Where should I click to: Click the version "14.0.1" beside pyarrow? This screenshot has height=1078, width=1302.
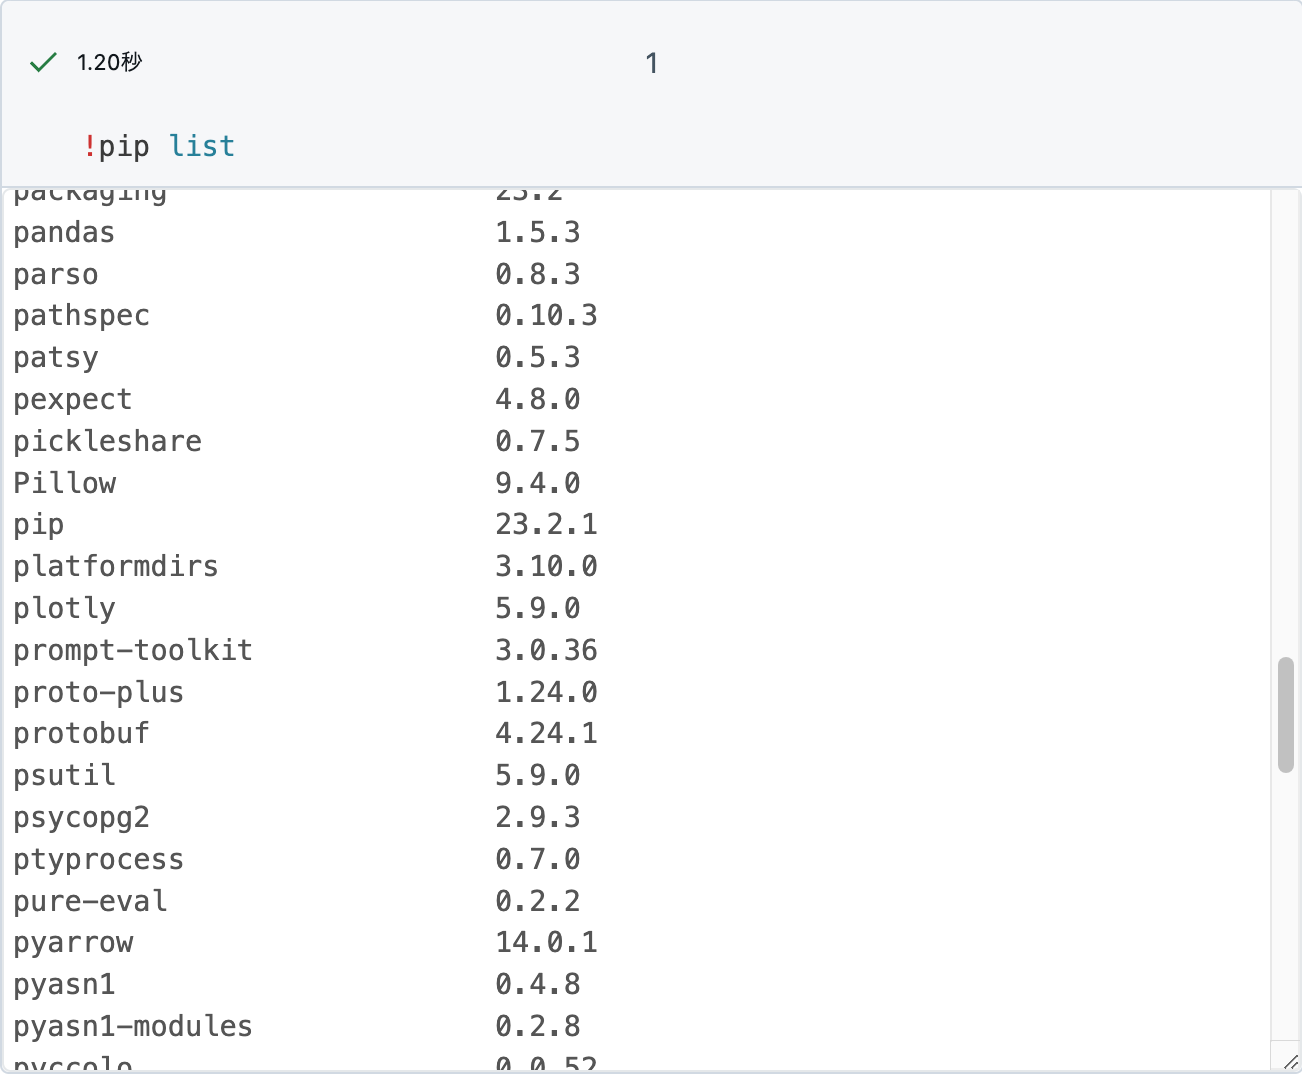point(547,941)
